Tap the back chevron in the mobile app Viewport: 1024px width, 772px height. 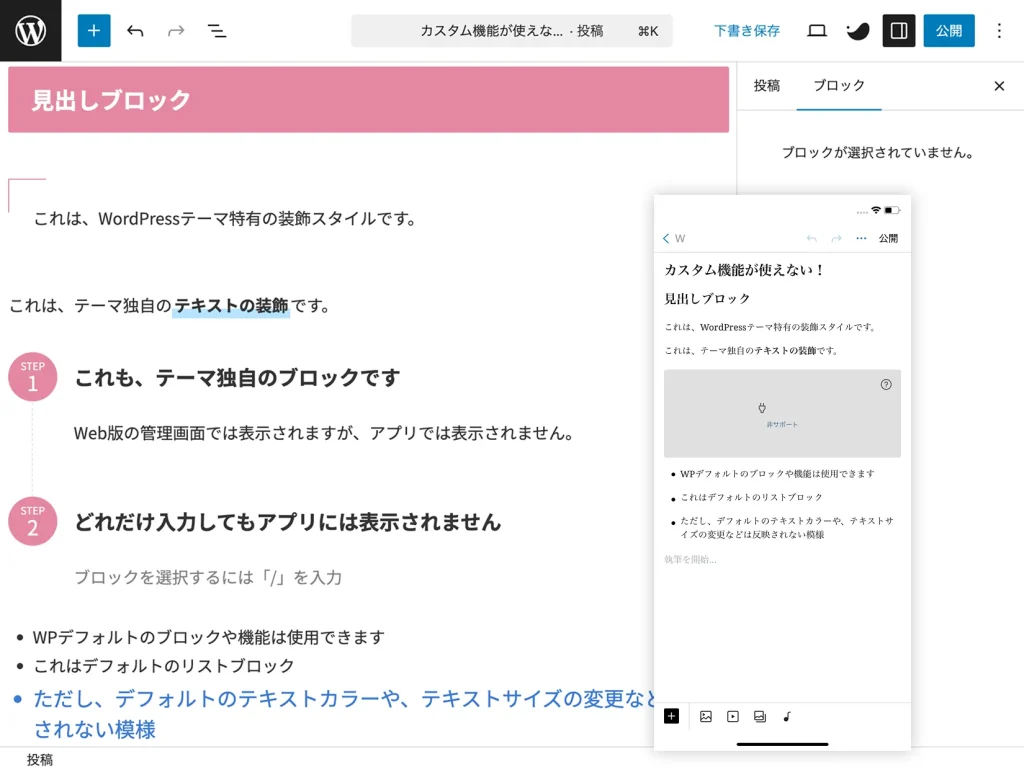(665, 238)
